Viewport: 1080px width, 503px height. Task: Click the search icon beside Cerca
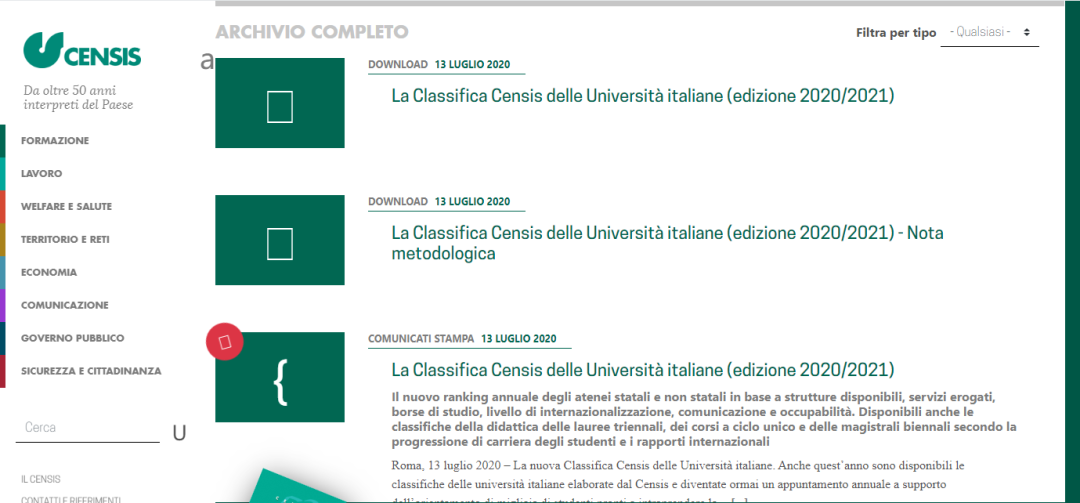tap(179, 433)
